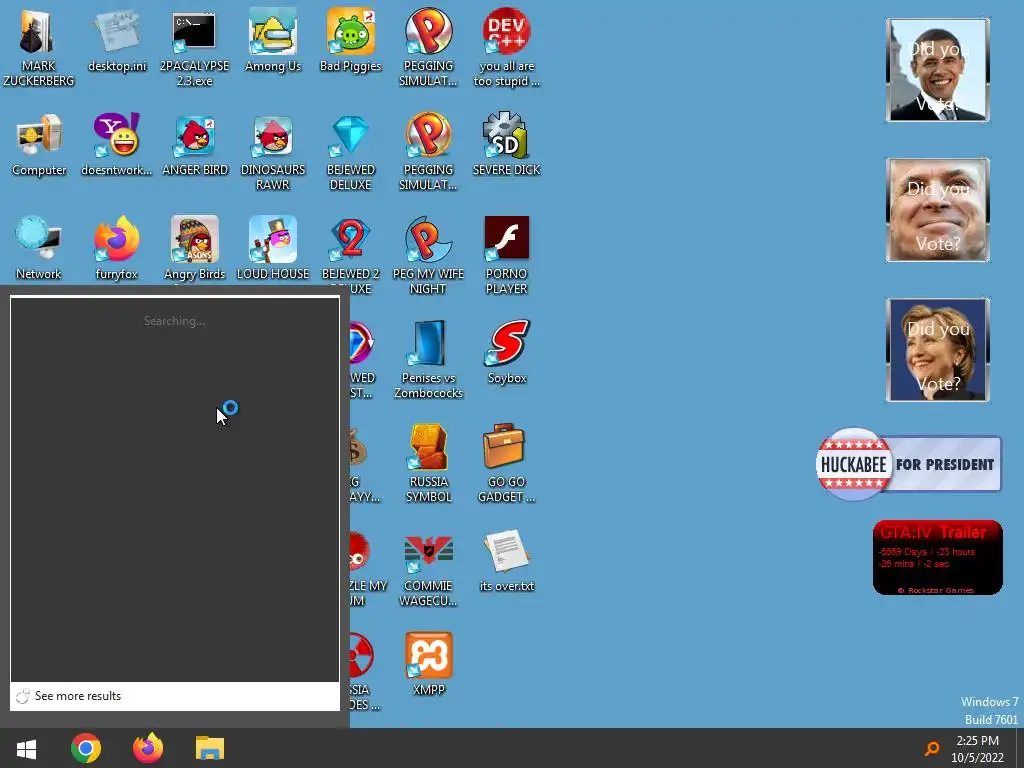This screenshot has width=1024, height=768.
Task: Click the Huckabee For President gadget
Action: (908, 464)
